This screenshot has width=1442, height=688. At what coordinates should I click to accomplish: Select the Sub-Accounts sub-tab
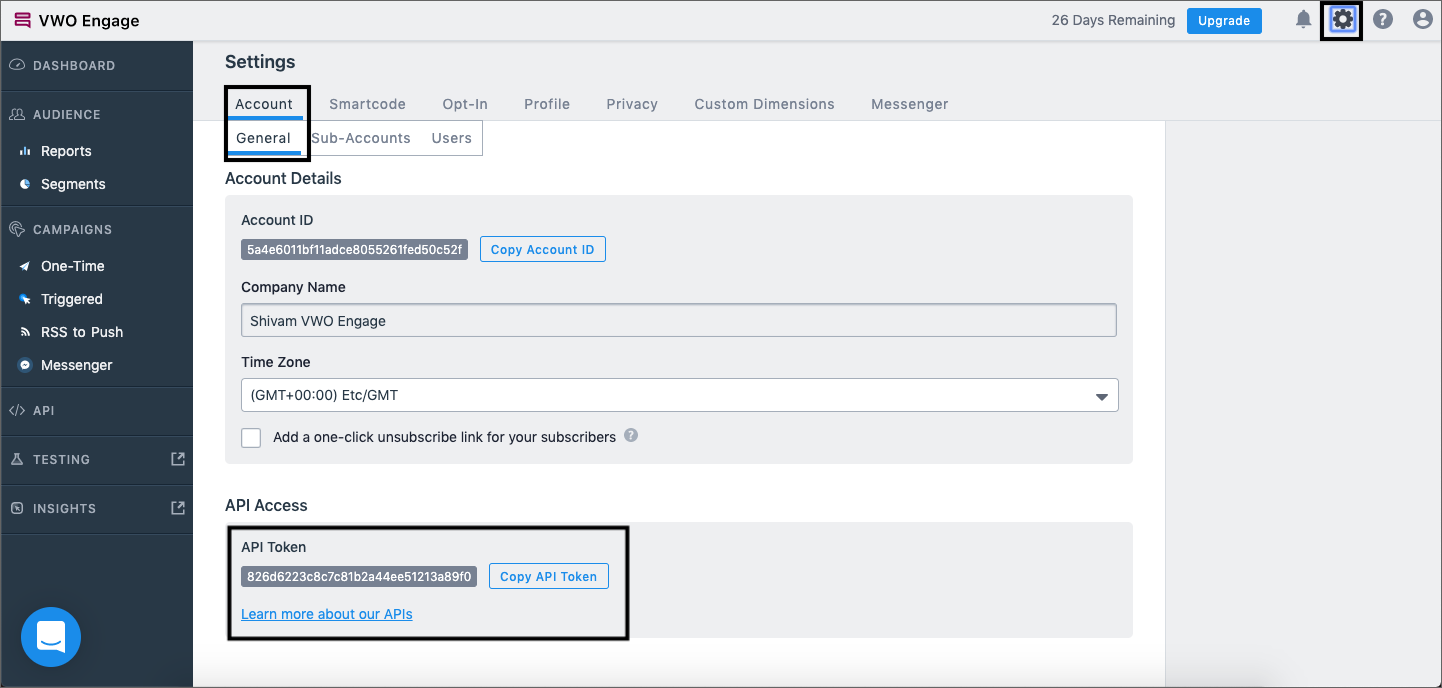(361, 138)
